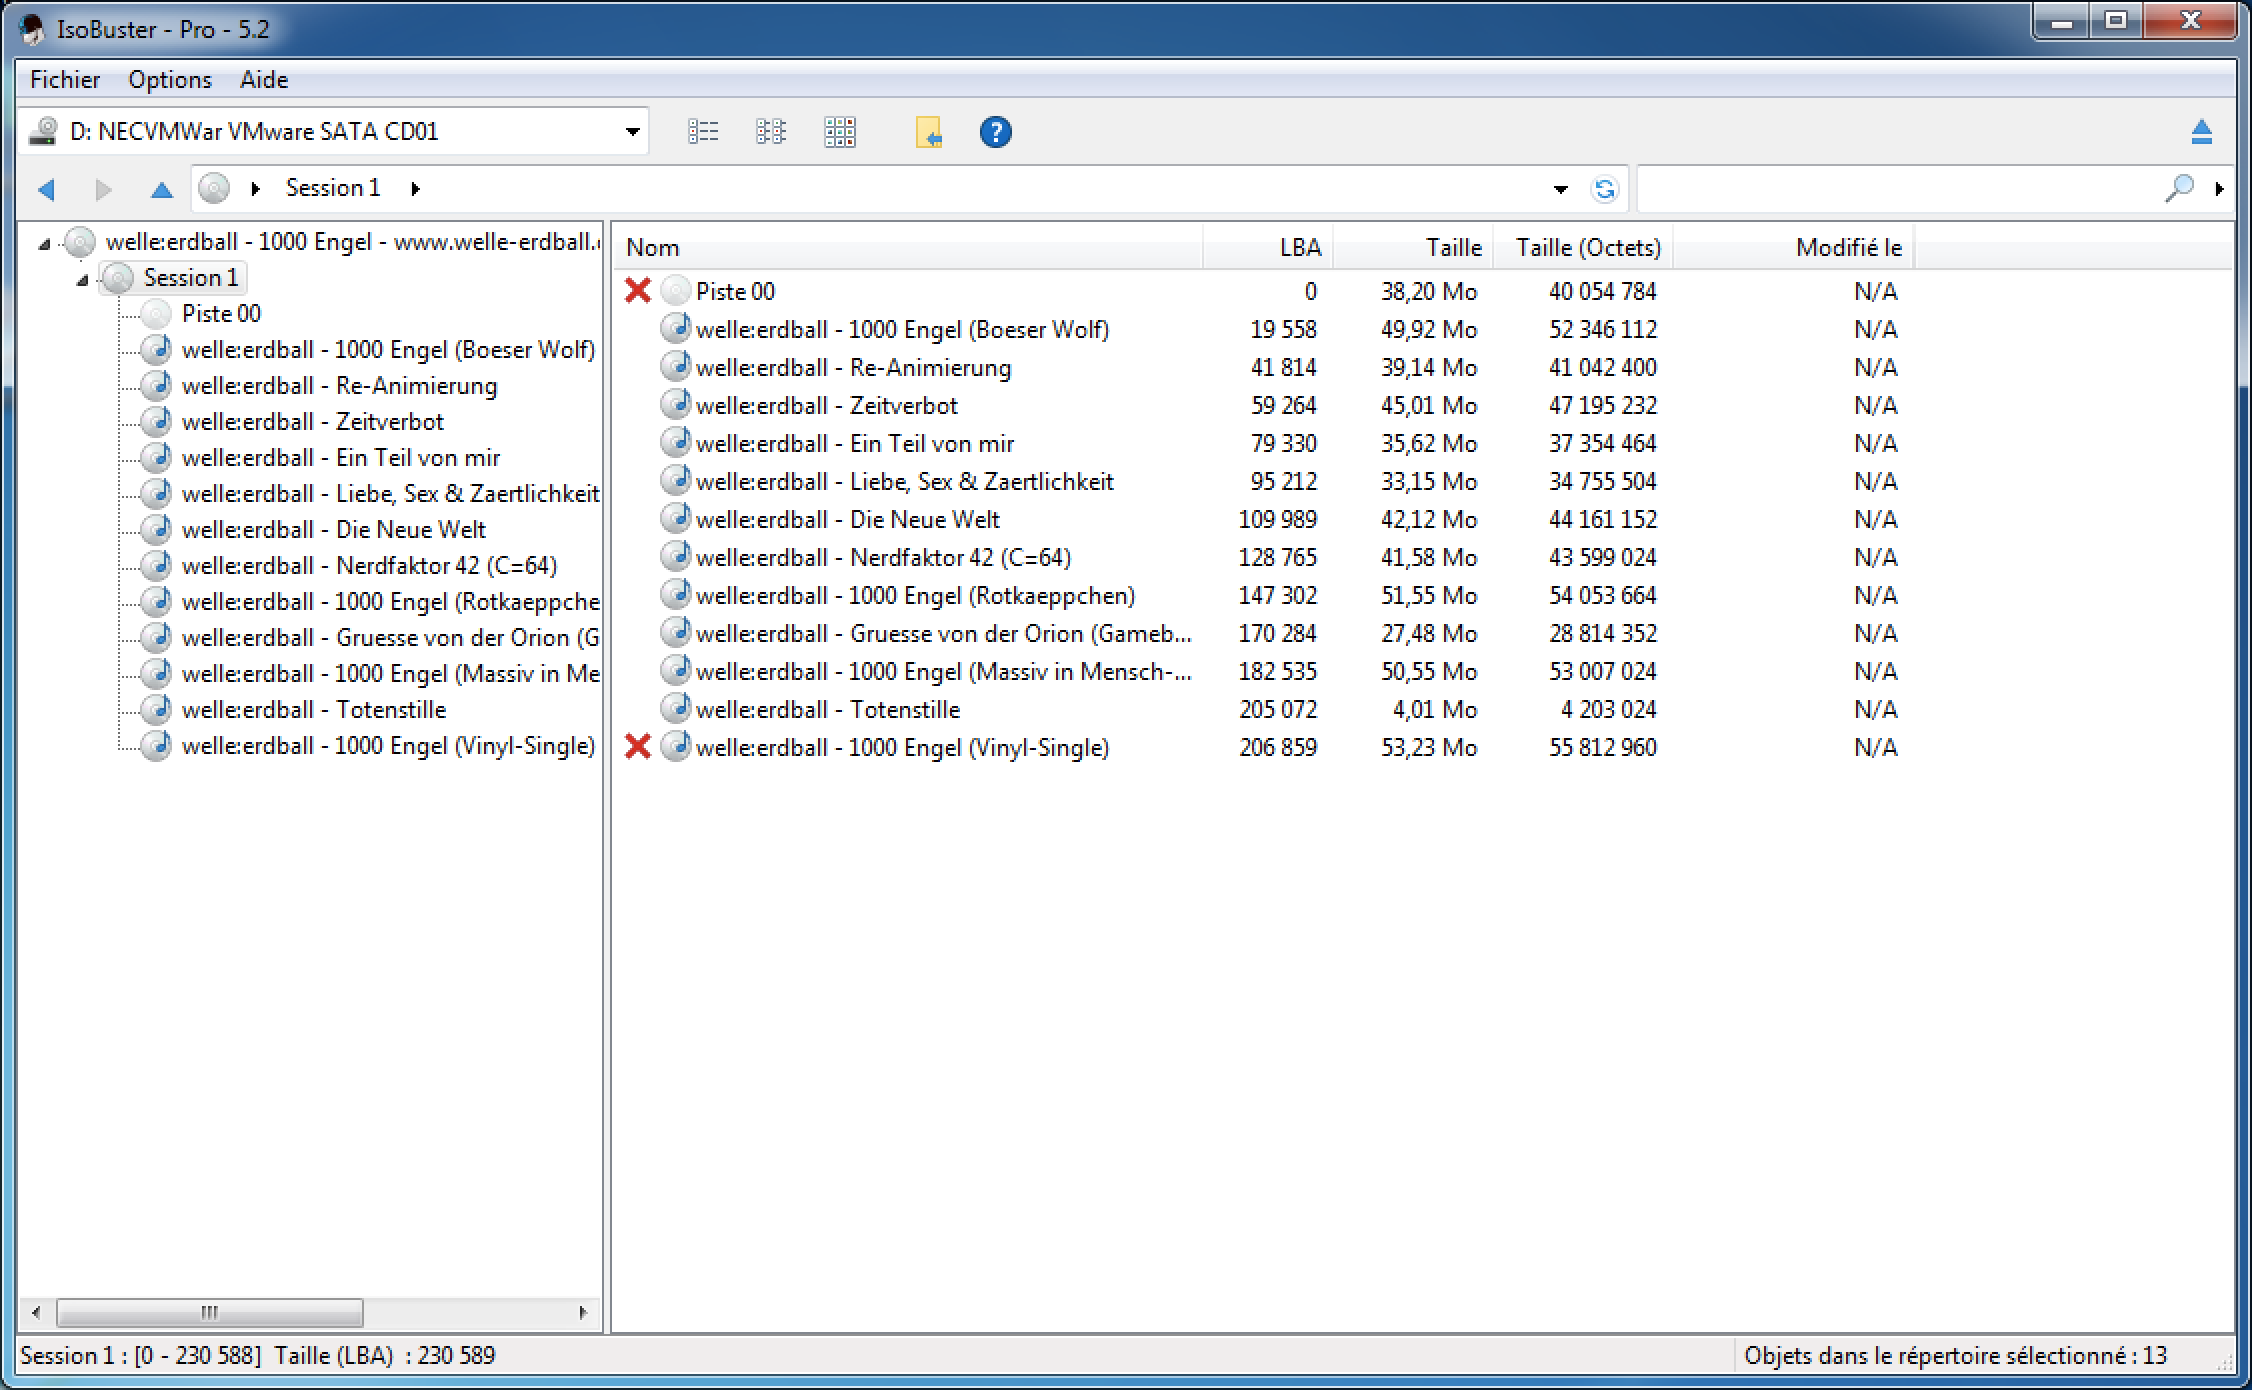
Task: Click Session 1 in the breadcrumb path
Action: pos(333,188)
